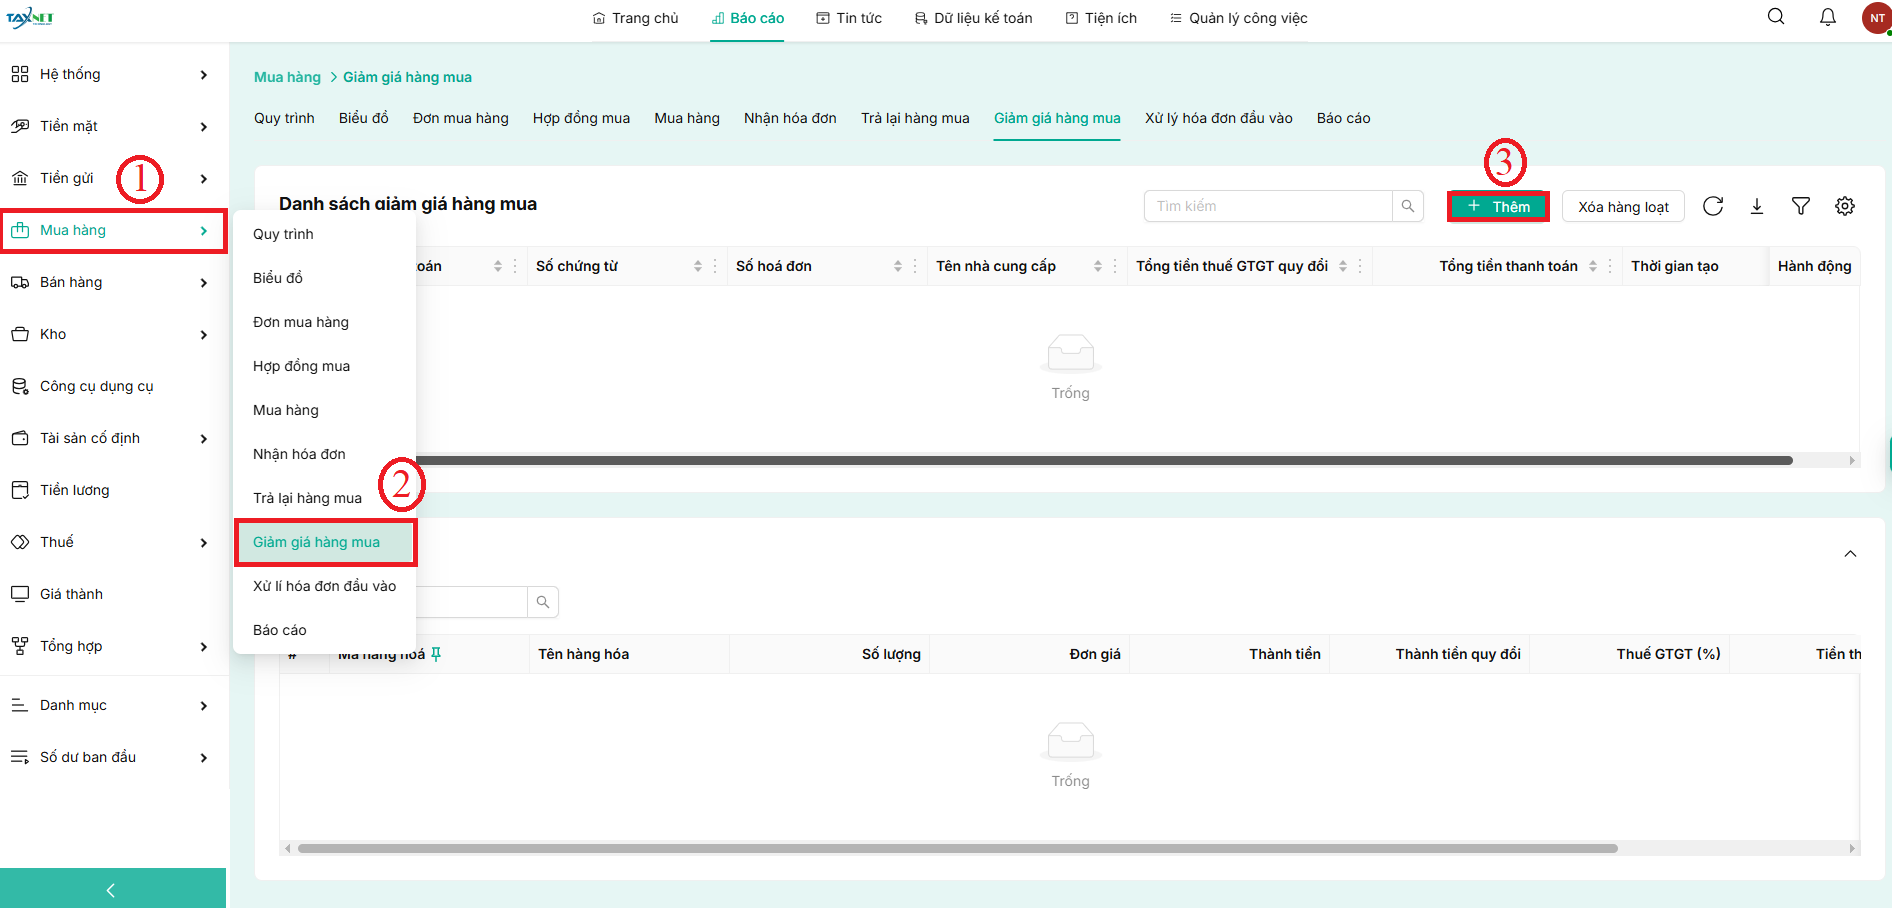Click the search magnifier icon in top bar
The height and width of the screenshot is (908, 1892).
pos(1776,17)
